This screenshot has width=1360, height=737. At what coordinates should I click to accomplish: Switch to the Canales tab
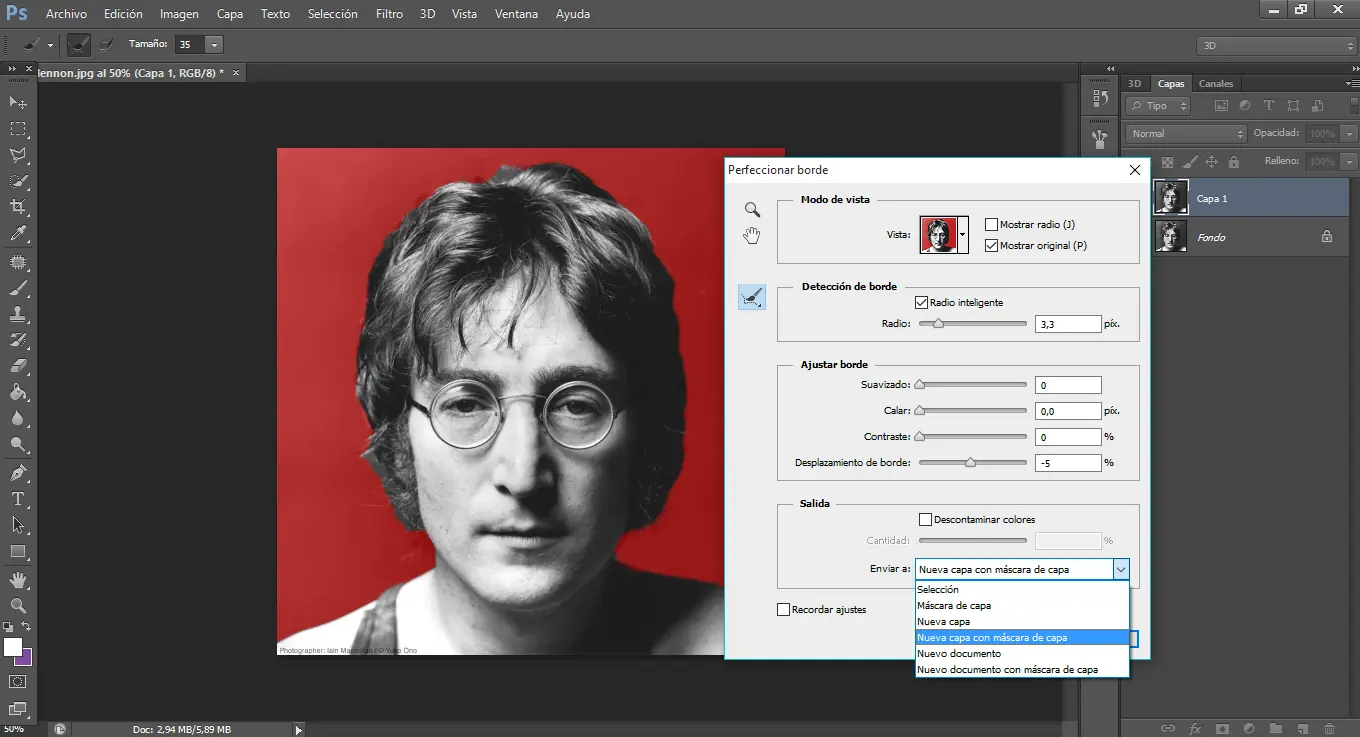tap(1216, 84)
